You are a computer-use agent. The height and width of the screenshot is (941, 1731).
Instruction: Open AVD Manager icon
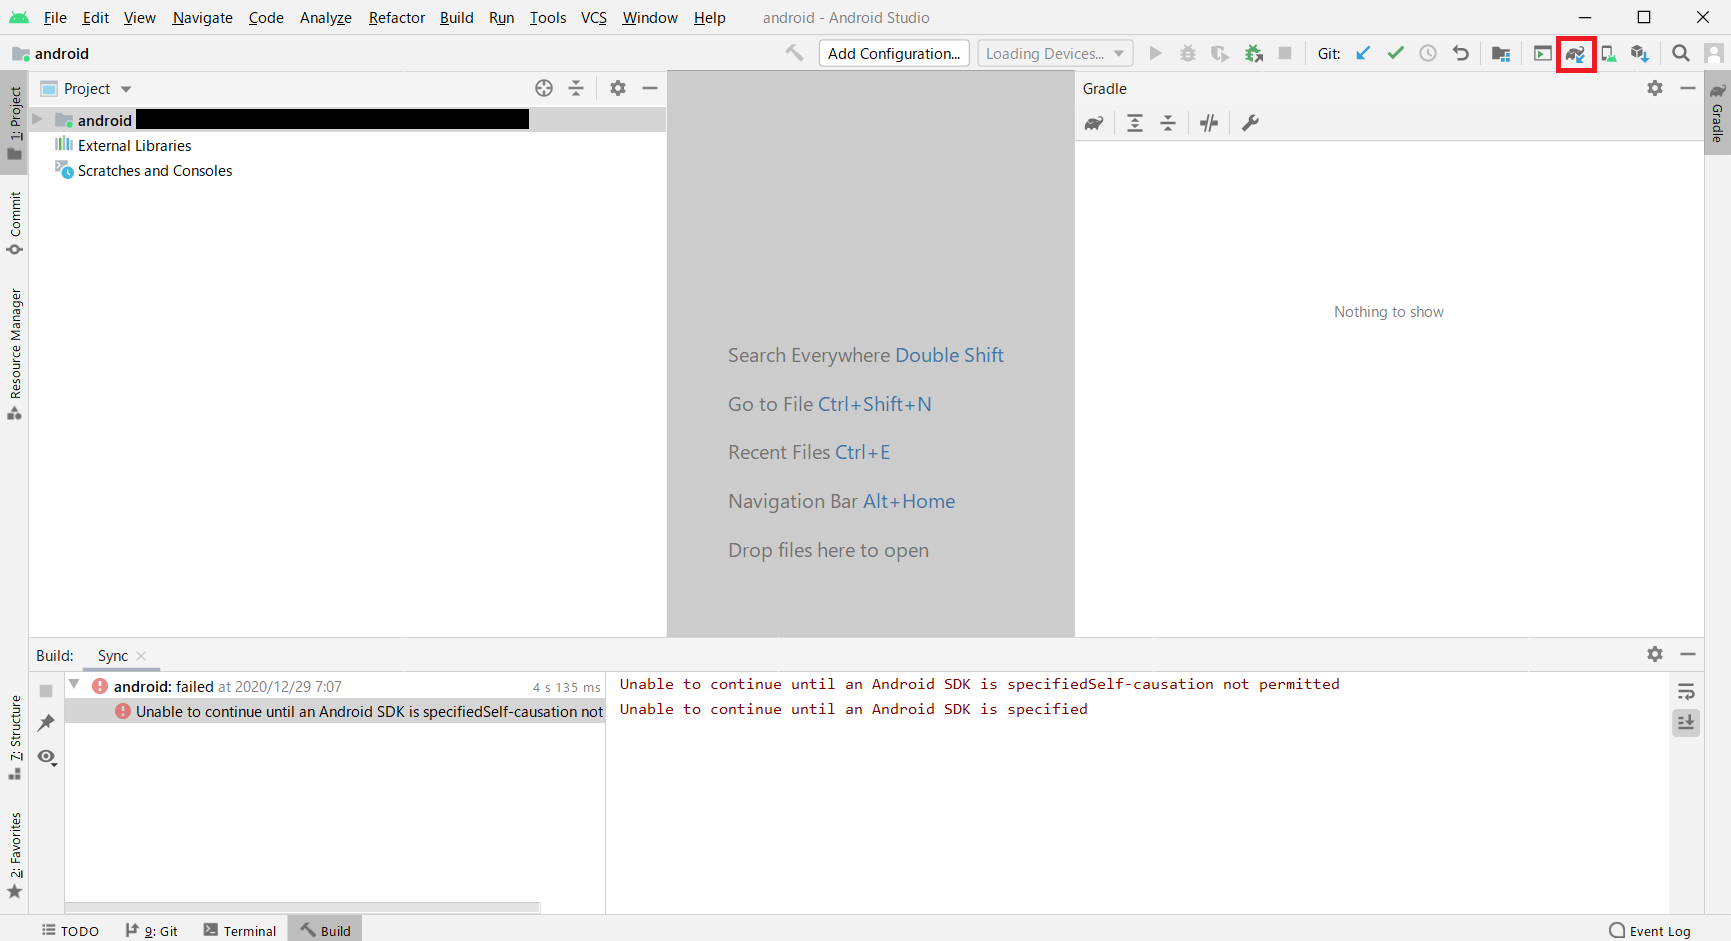click(x=1608, y=53)
